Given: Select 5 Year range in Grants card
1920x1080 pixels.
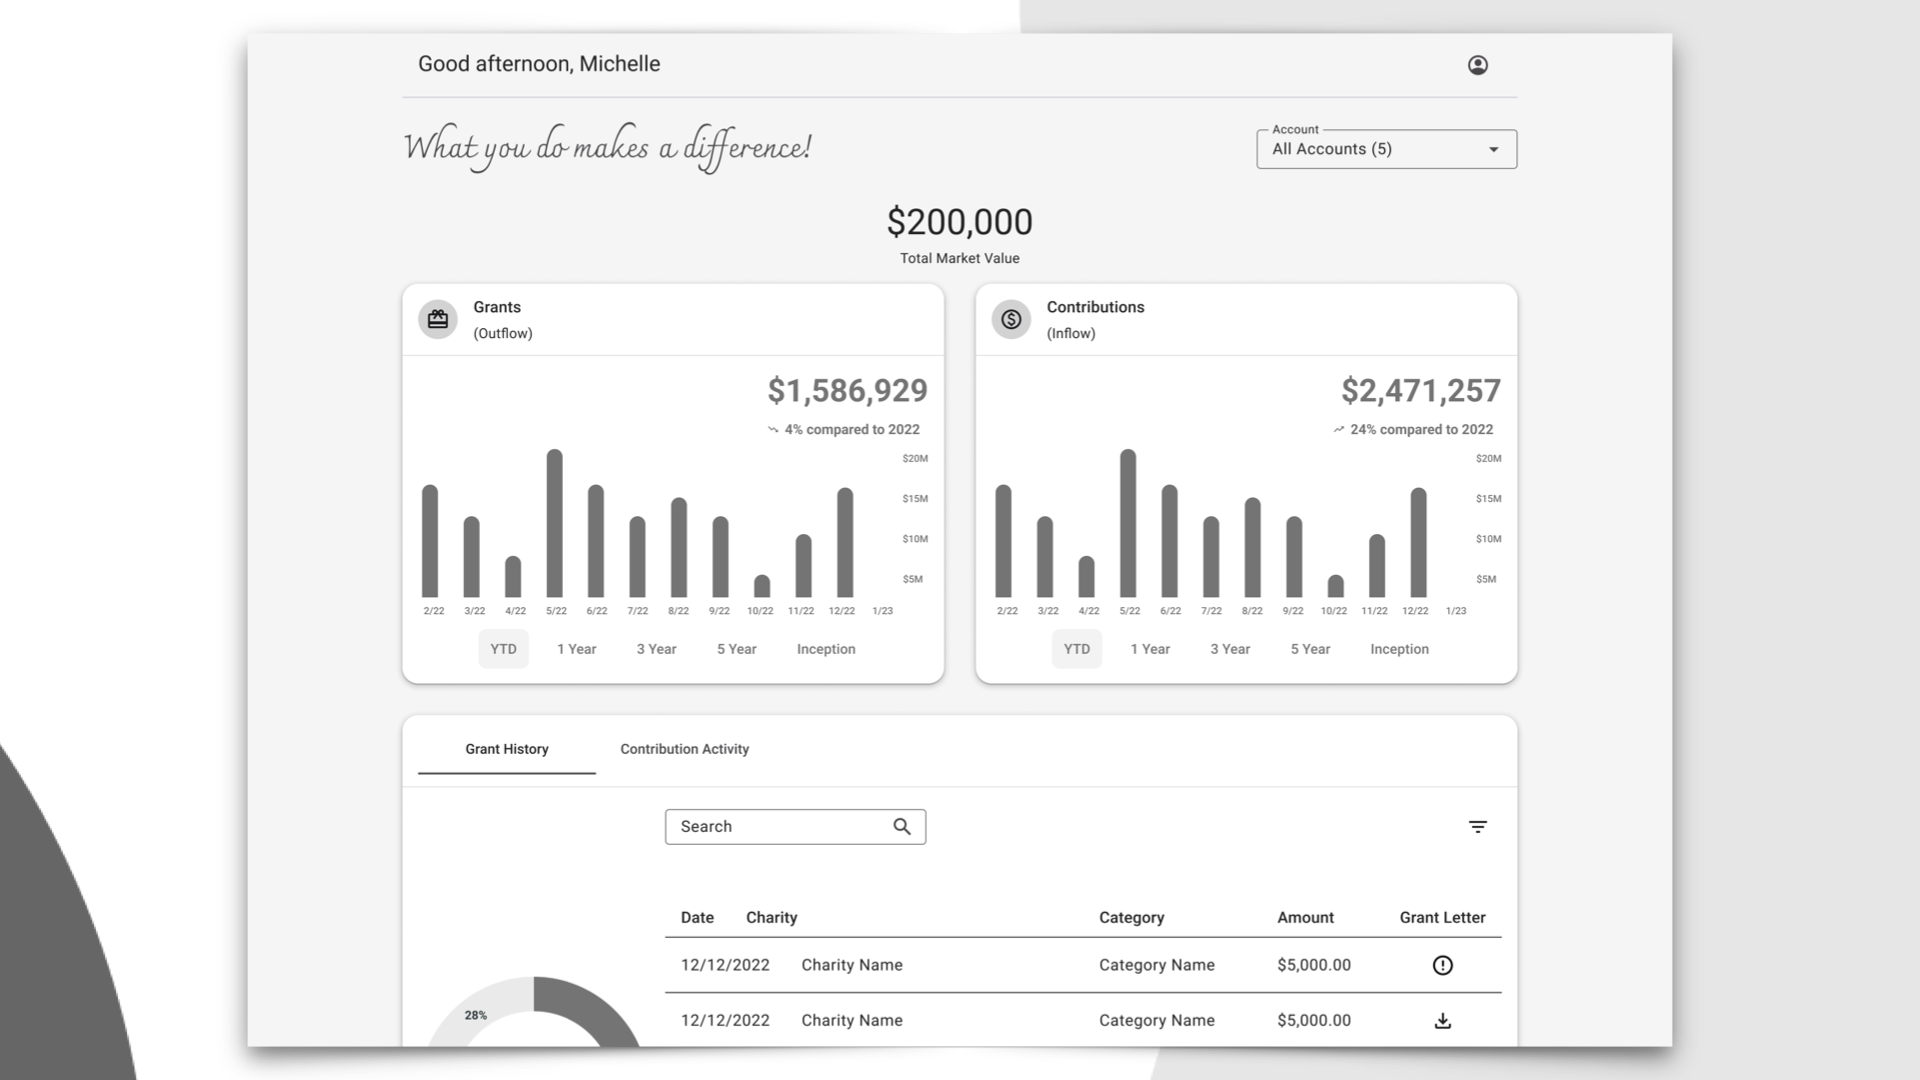Looking at the screenshot, I should click(x=736, y=649).
